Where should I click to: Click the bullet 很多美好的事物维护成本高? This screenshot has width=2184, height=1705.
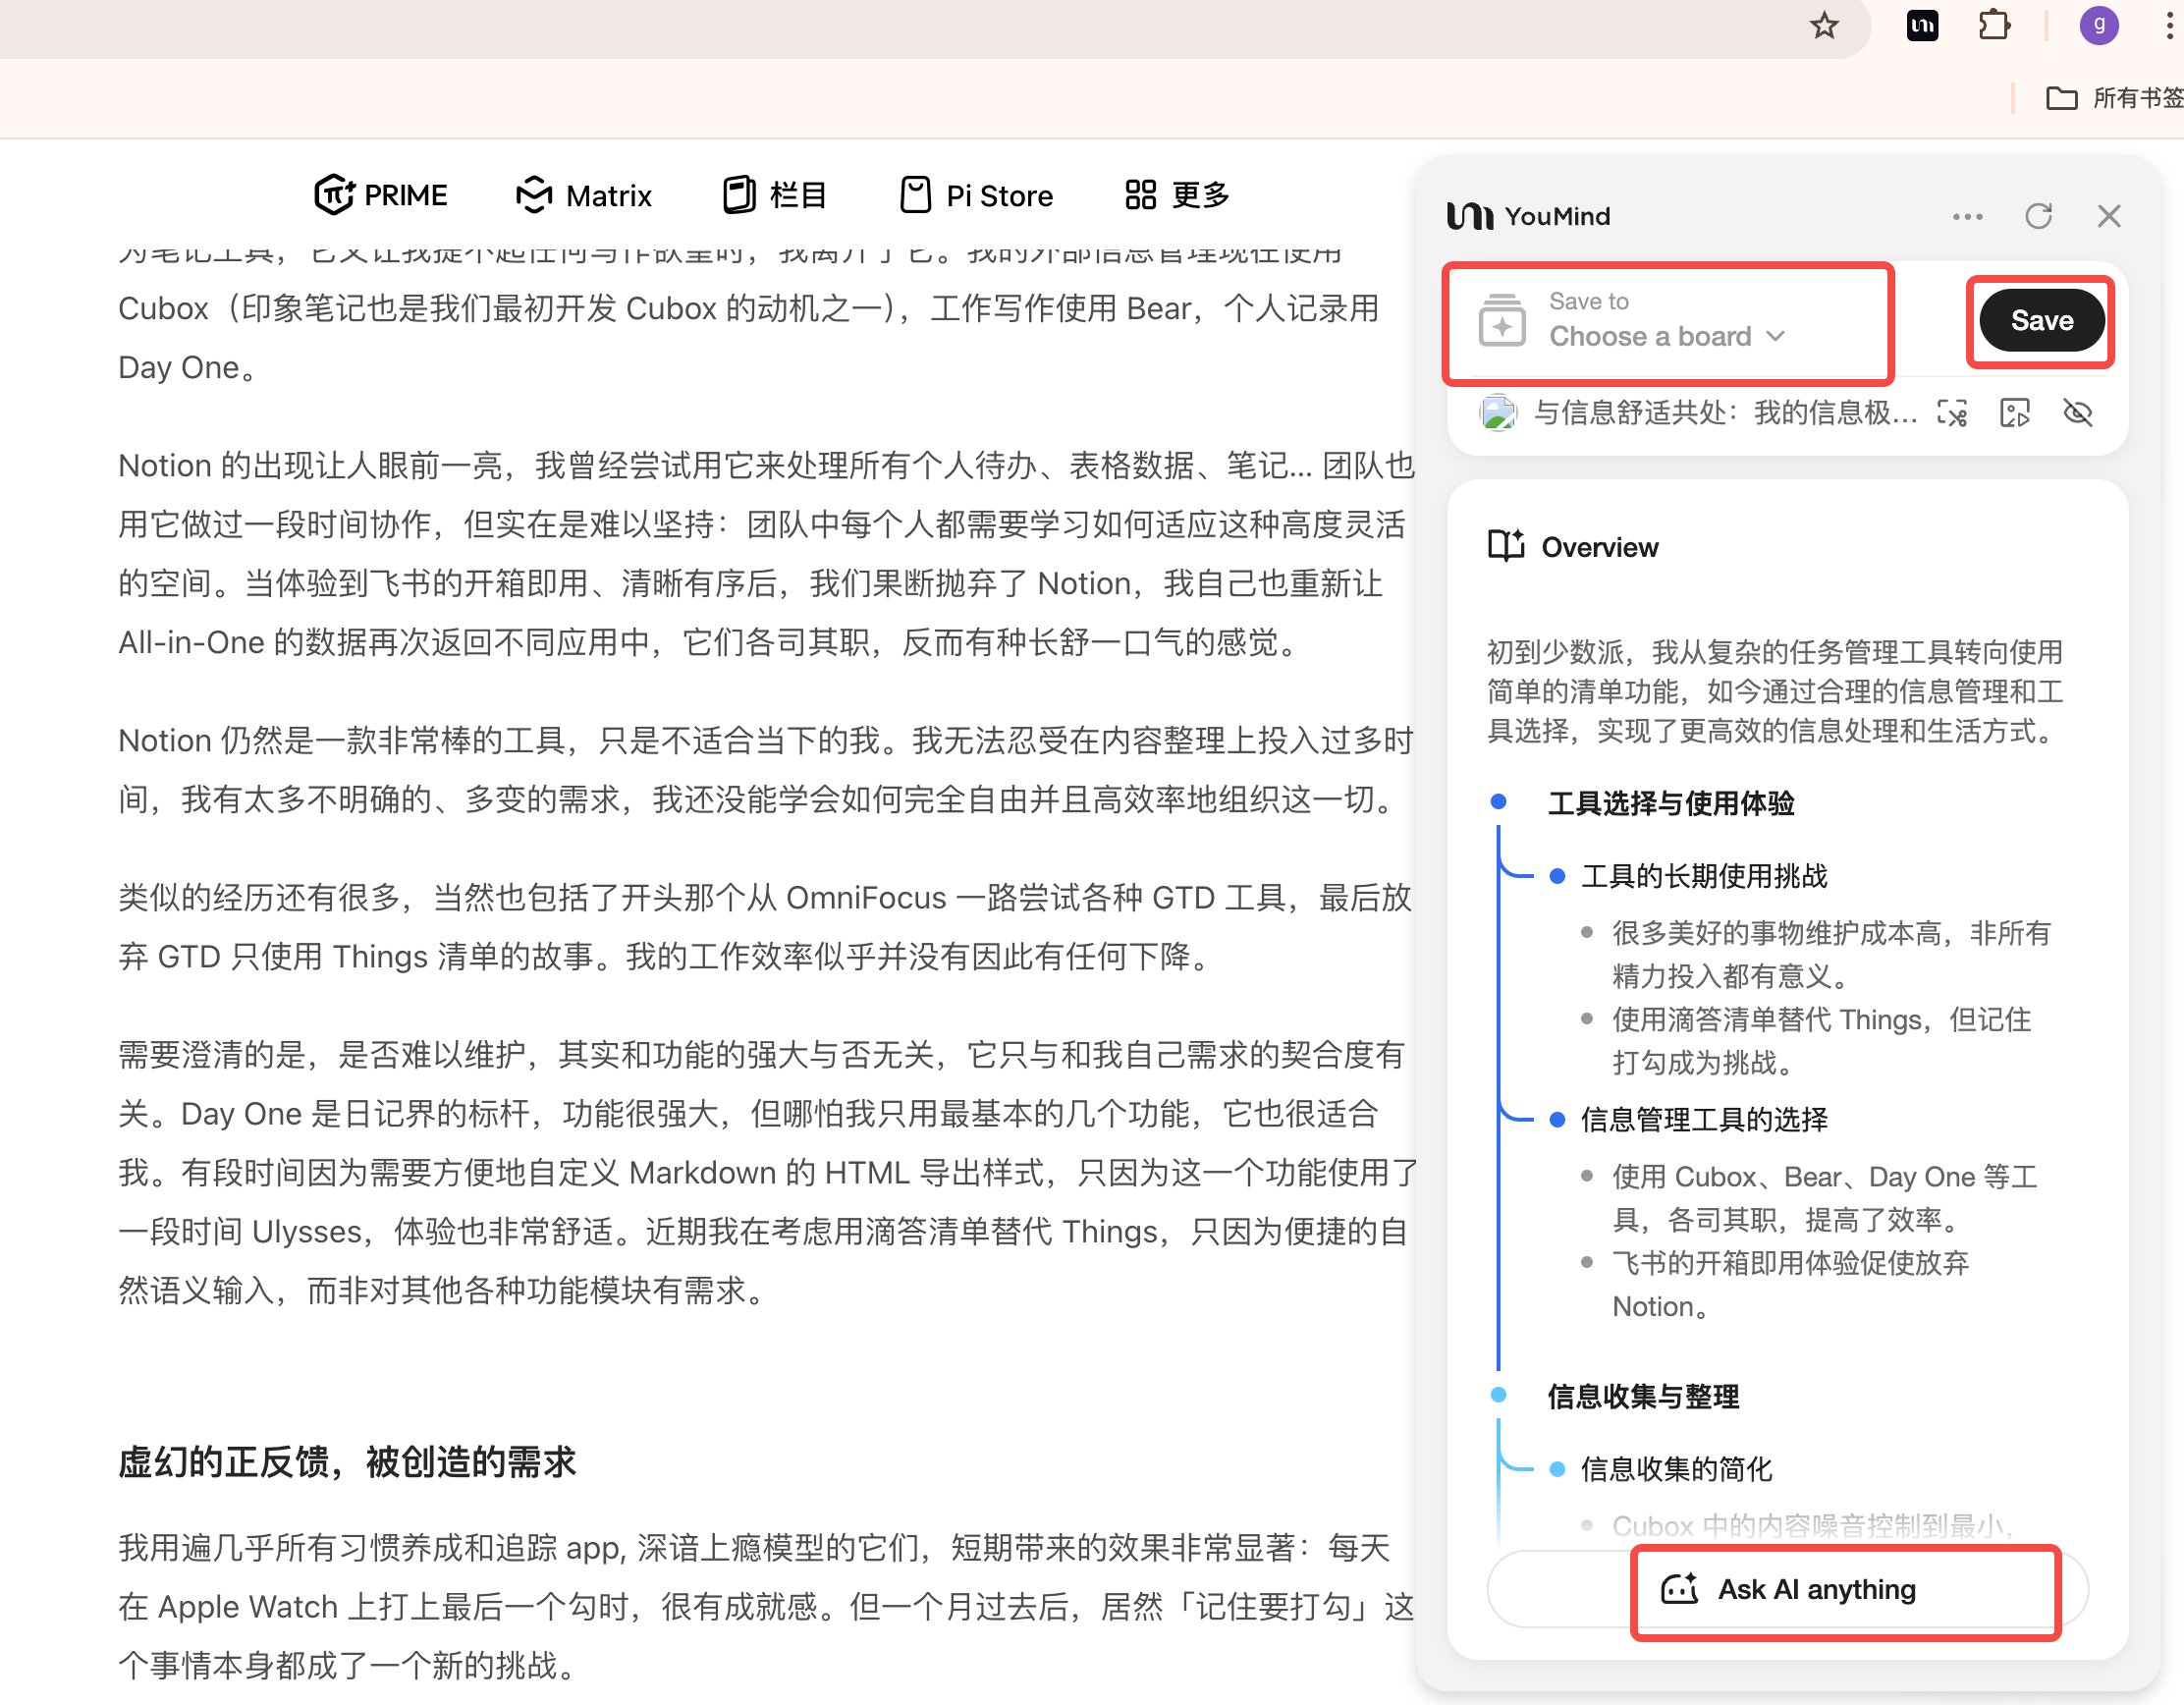click(x=1831, y=954)
